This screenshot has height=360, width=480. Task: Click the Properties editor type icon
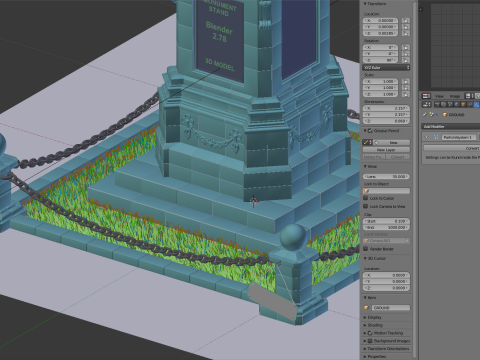(427, 104)
